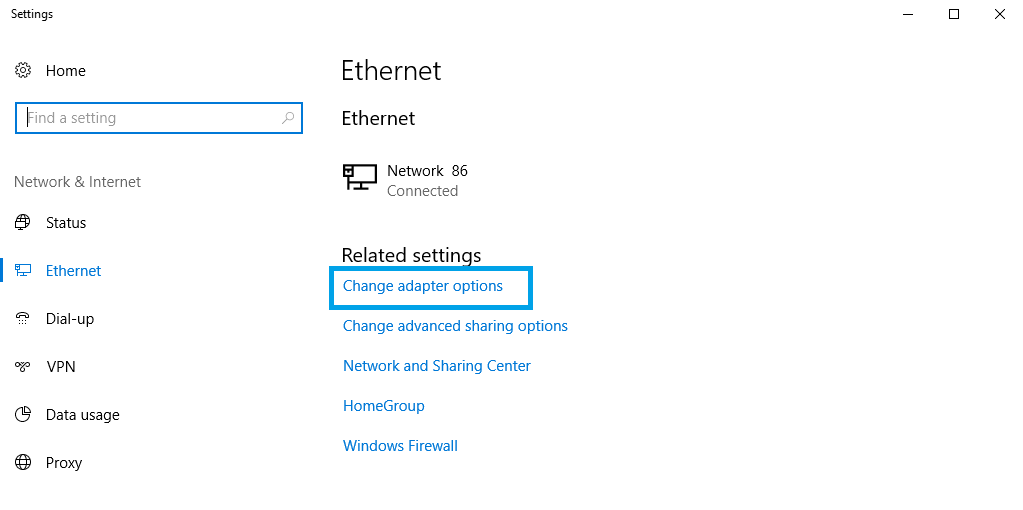Focus the 'Find a setting' search field

[x=150, y=118]
